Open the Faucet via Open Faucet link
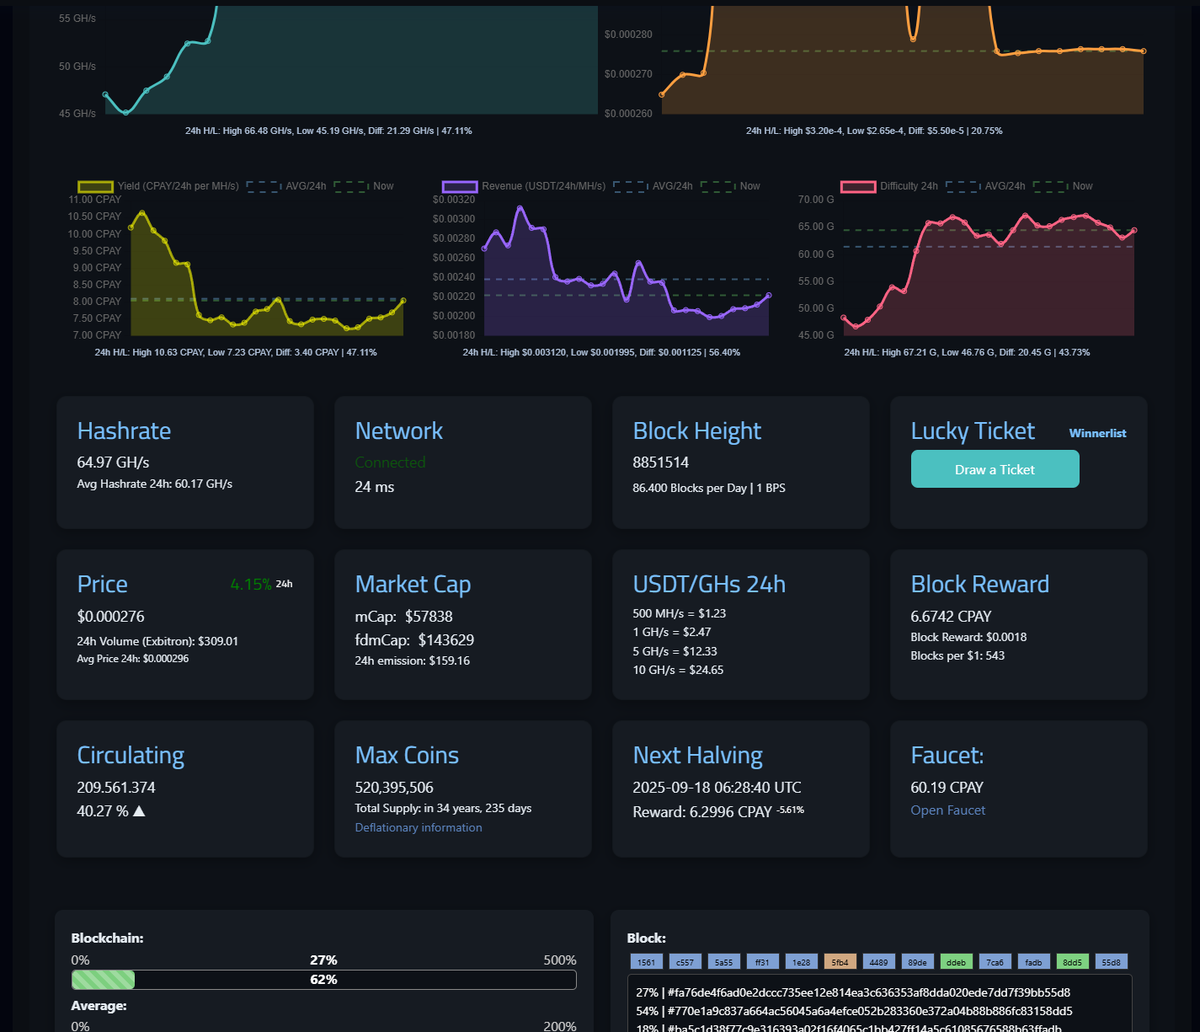1200x1032 pixels. tap(947, 810)
